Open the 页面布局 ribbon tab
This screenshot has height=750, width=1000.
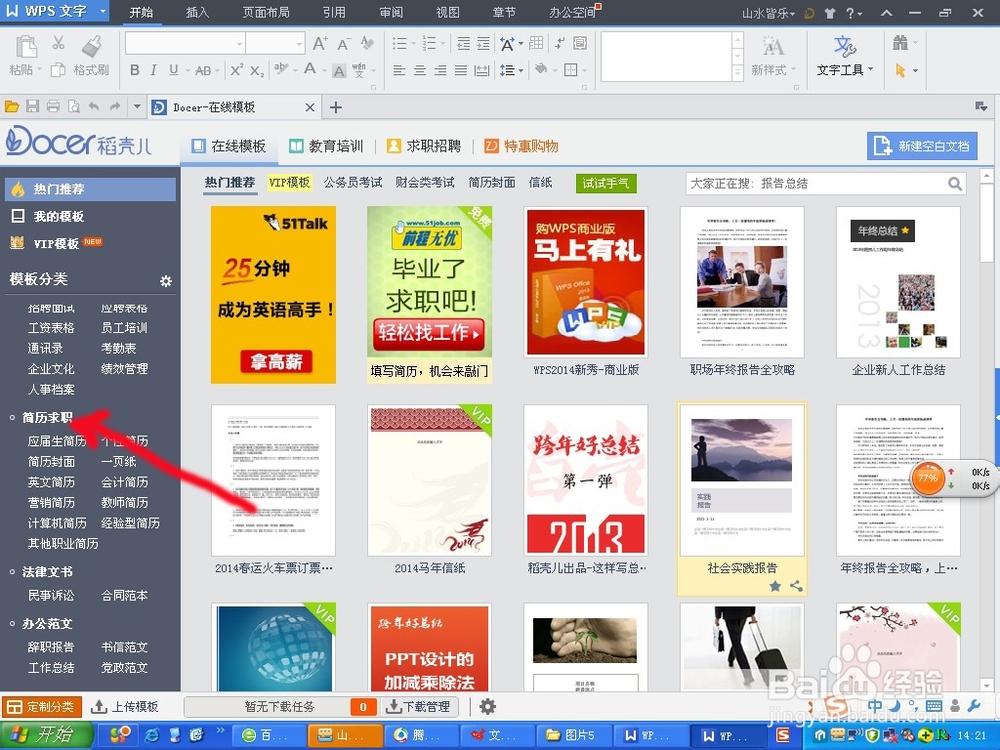266,12
